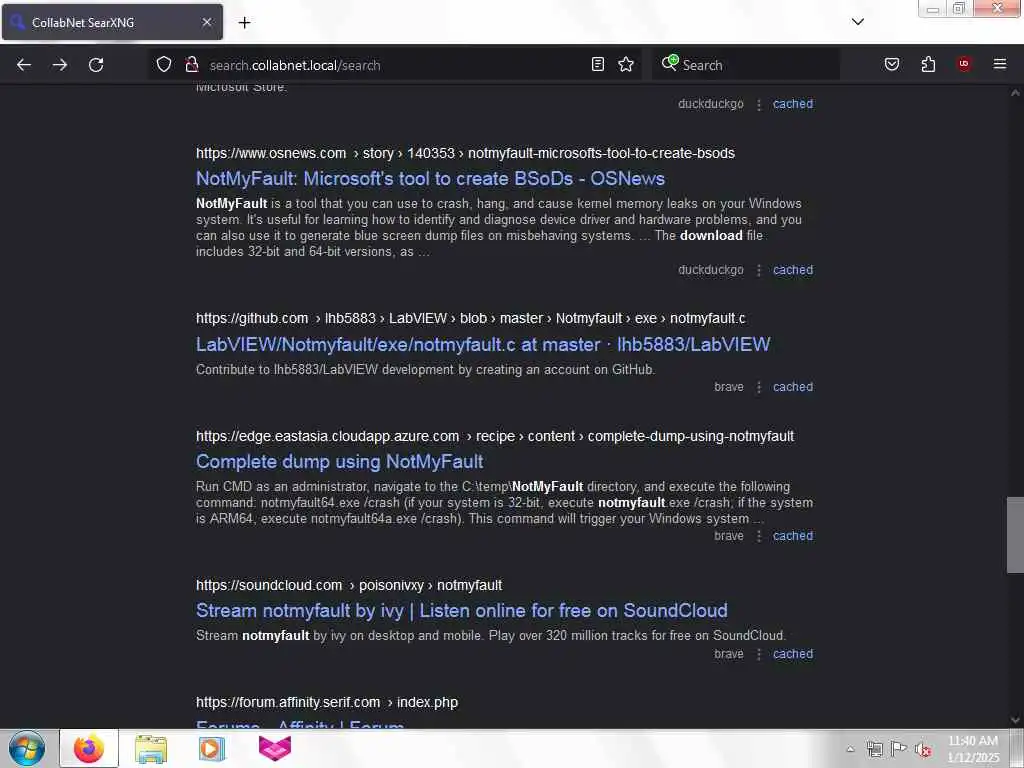View site security lock info
Image resolution: width=1024 pixels, height=768 pixels.
pos(191,65)
